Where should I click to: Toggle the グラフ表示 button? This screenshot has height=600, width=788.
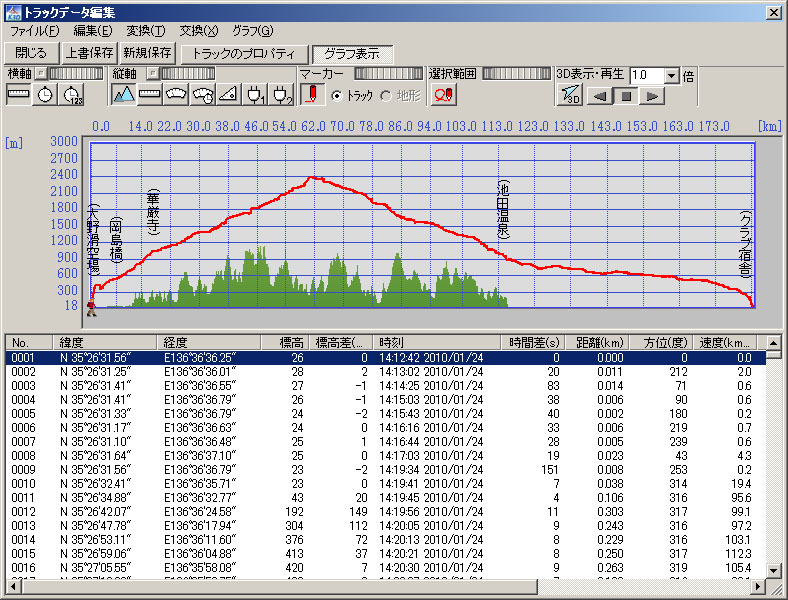[352, 53]
